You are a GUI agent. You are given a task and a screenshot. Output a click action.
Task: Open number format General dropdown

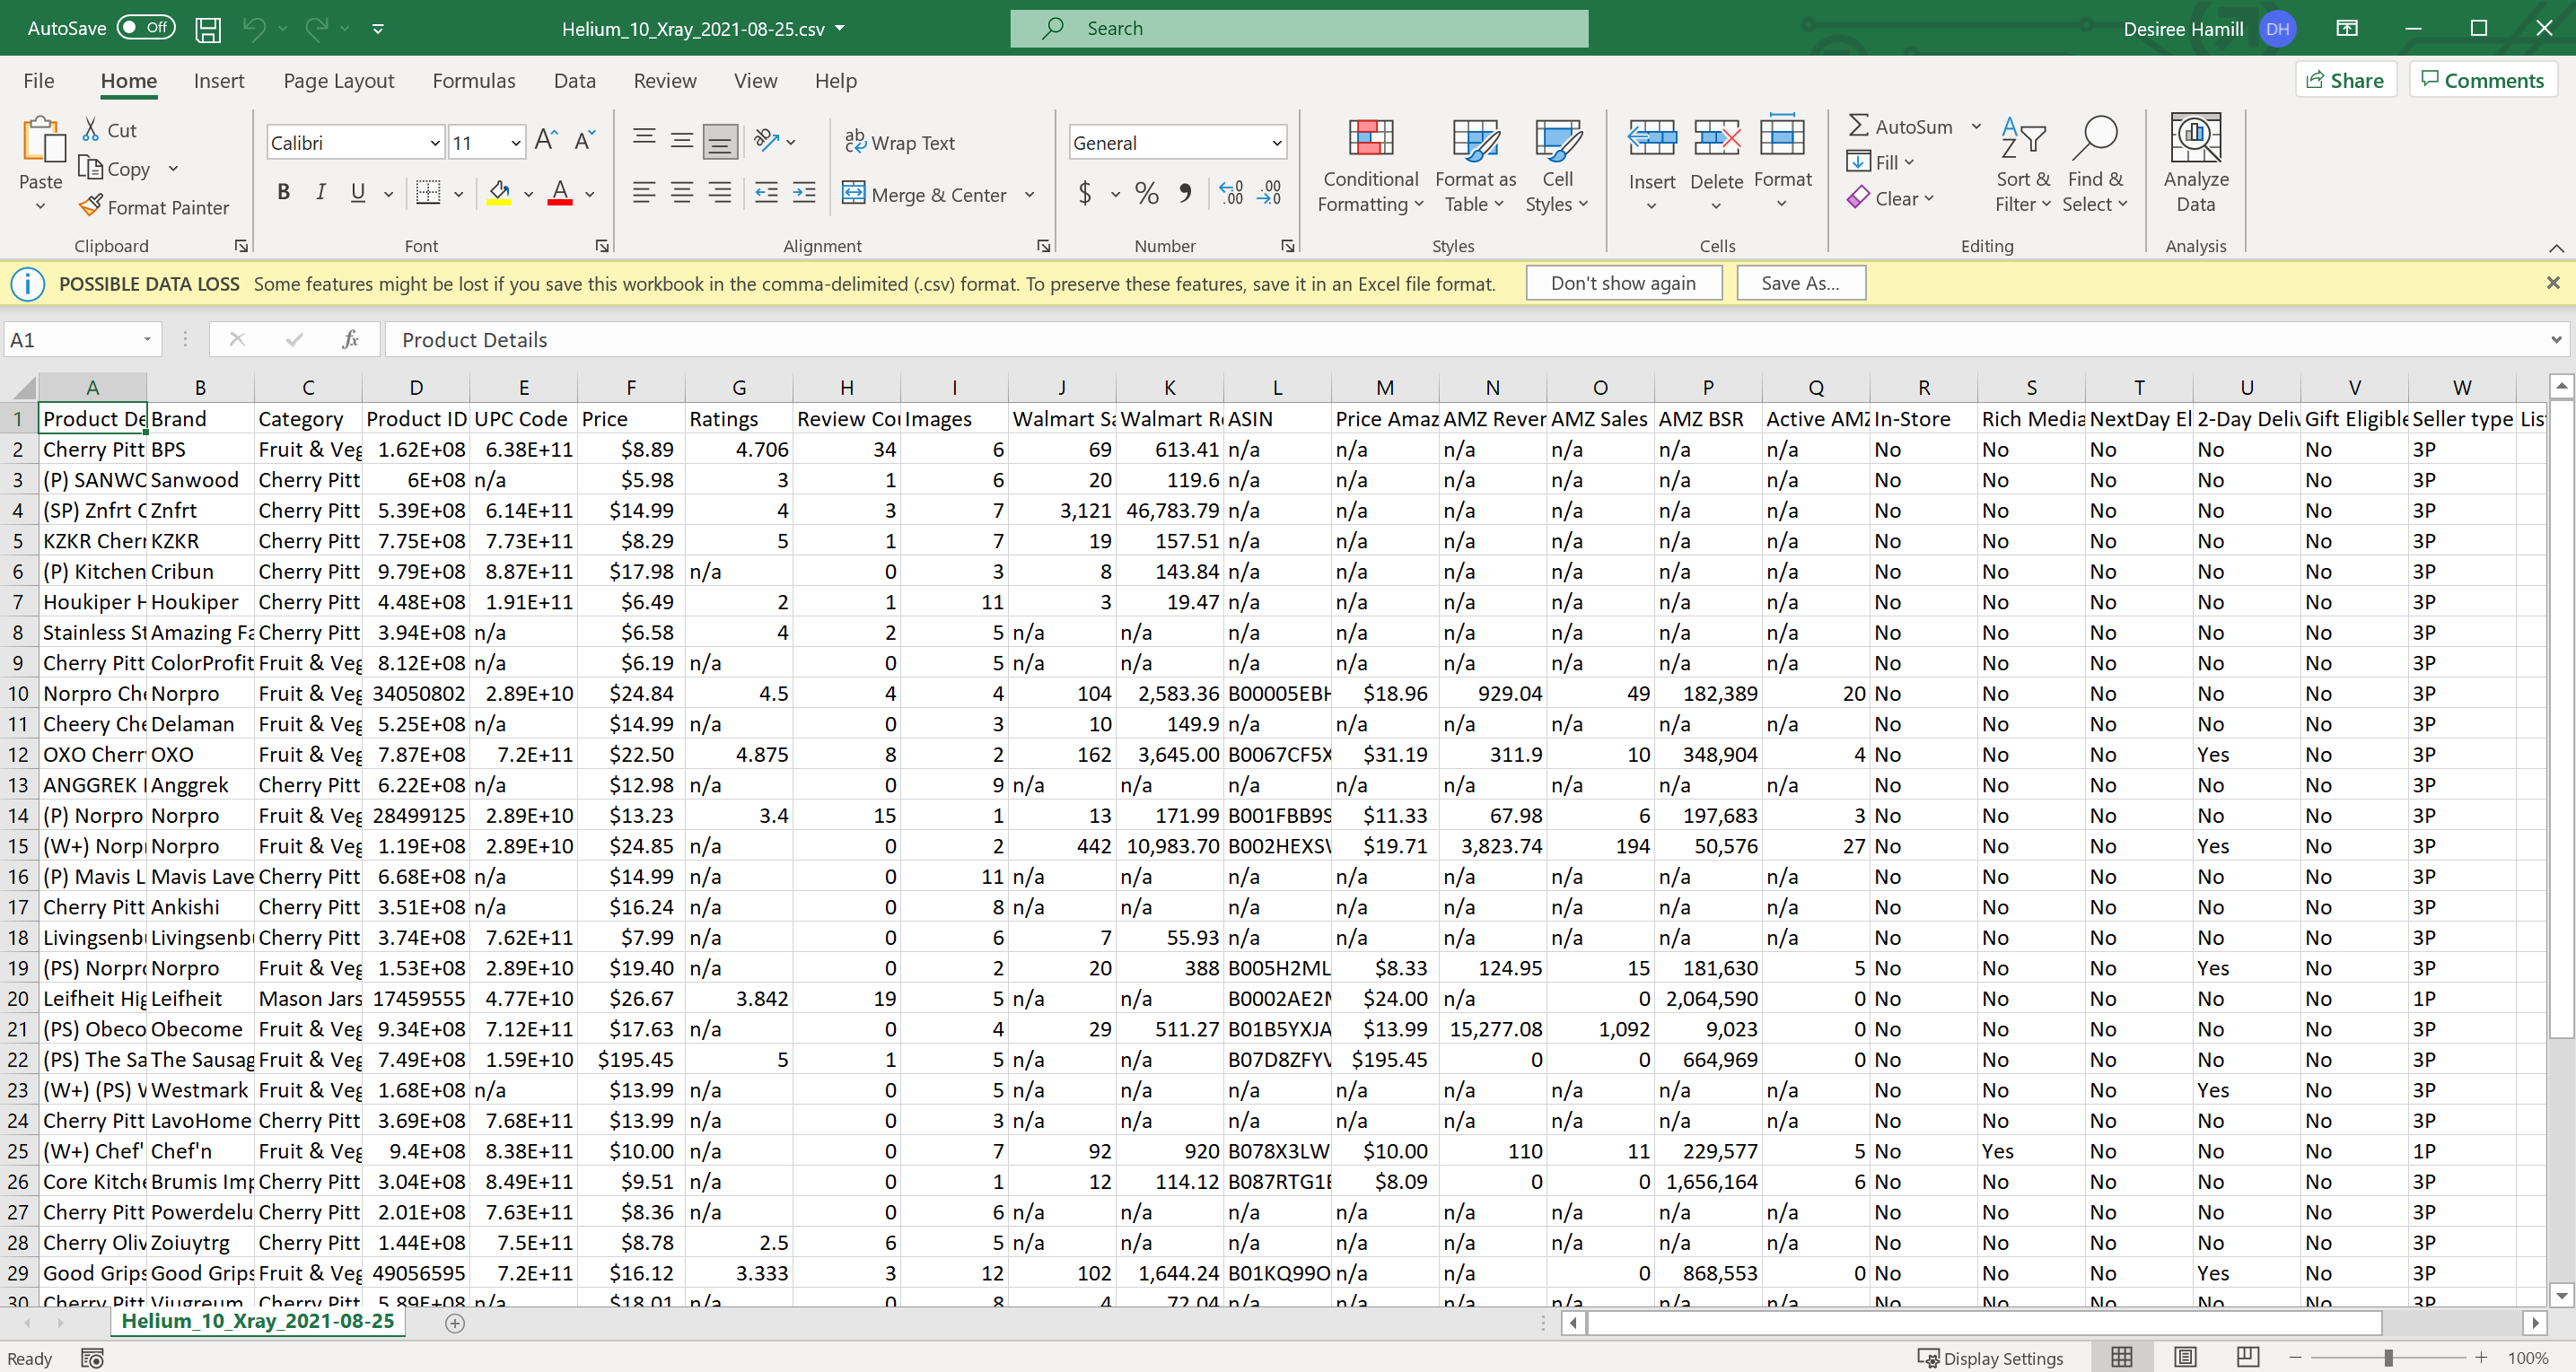(1276, 143)
